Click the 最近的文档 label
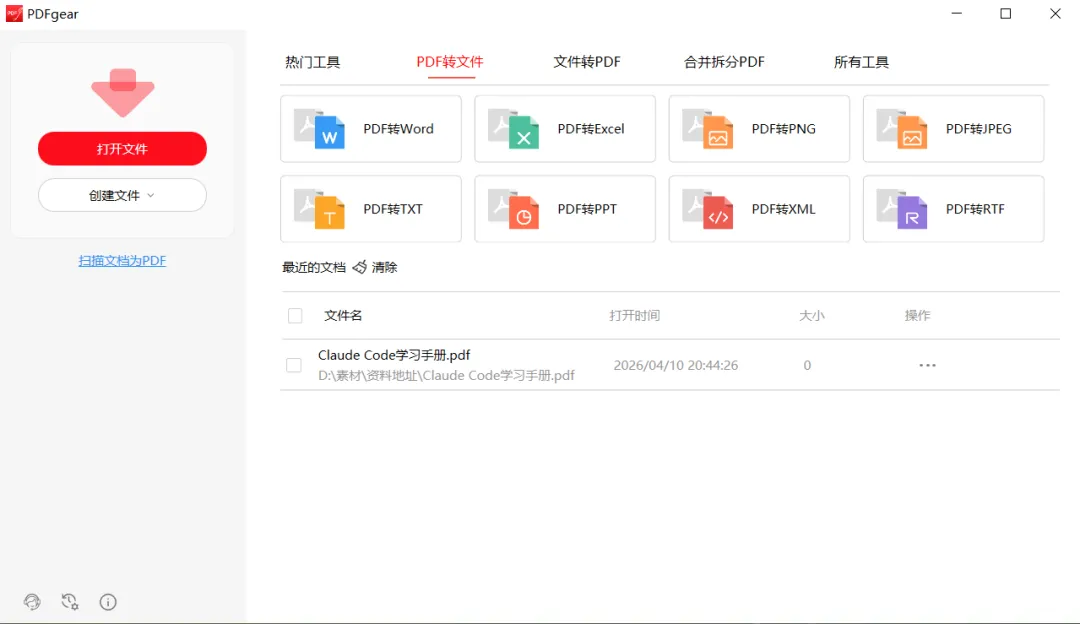The height and width of the screenshot is (624, 1080). (x=313, y=267)
